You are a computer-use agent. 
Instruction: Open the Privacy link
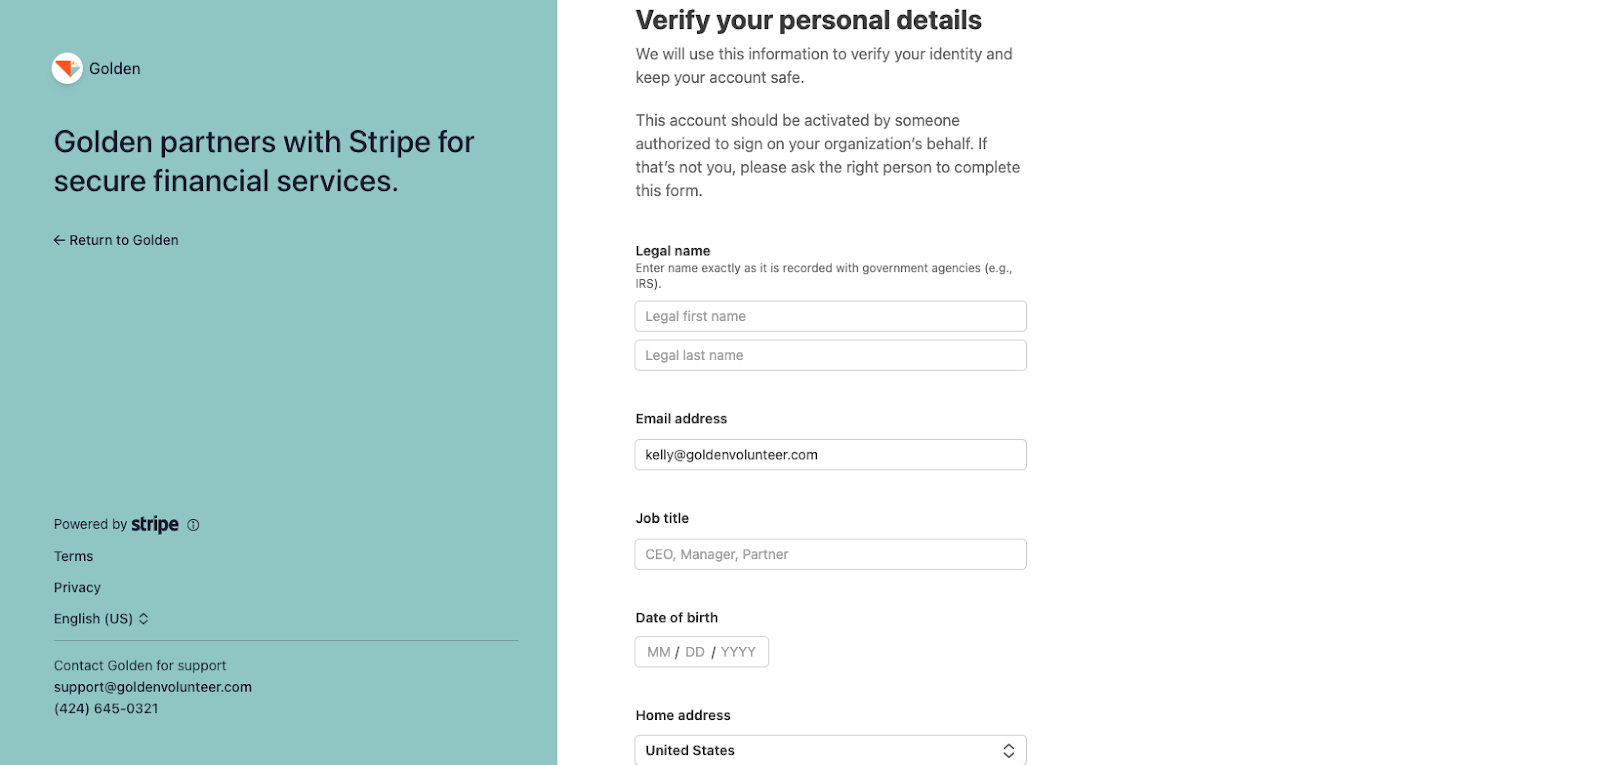[x=77, y=587]
